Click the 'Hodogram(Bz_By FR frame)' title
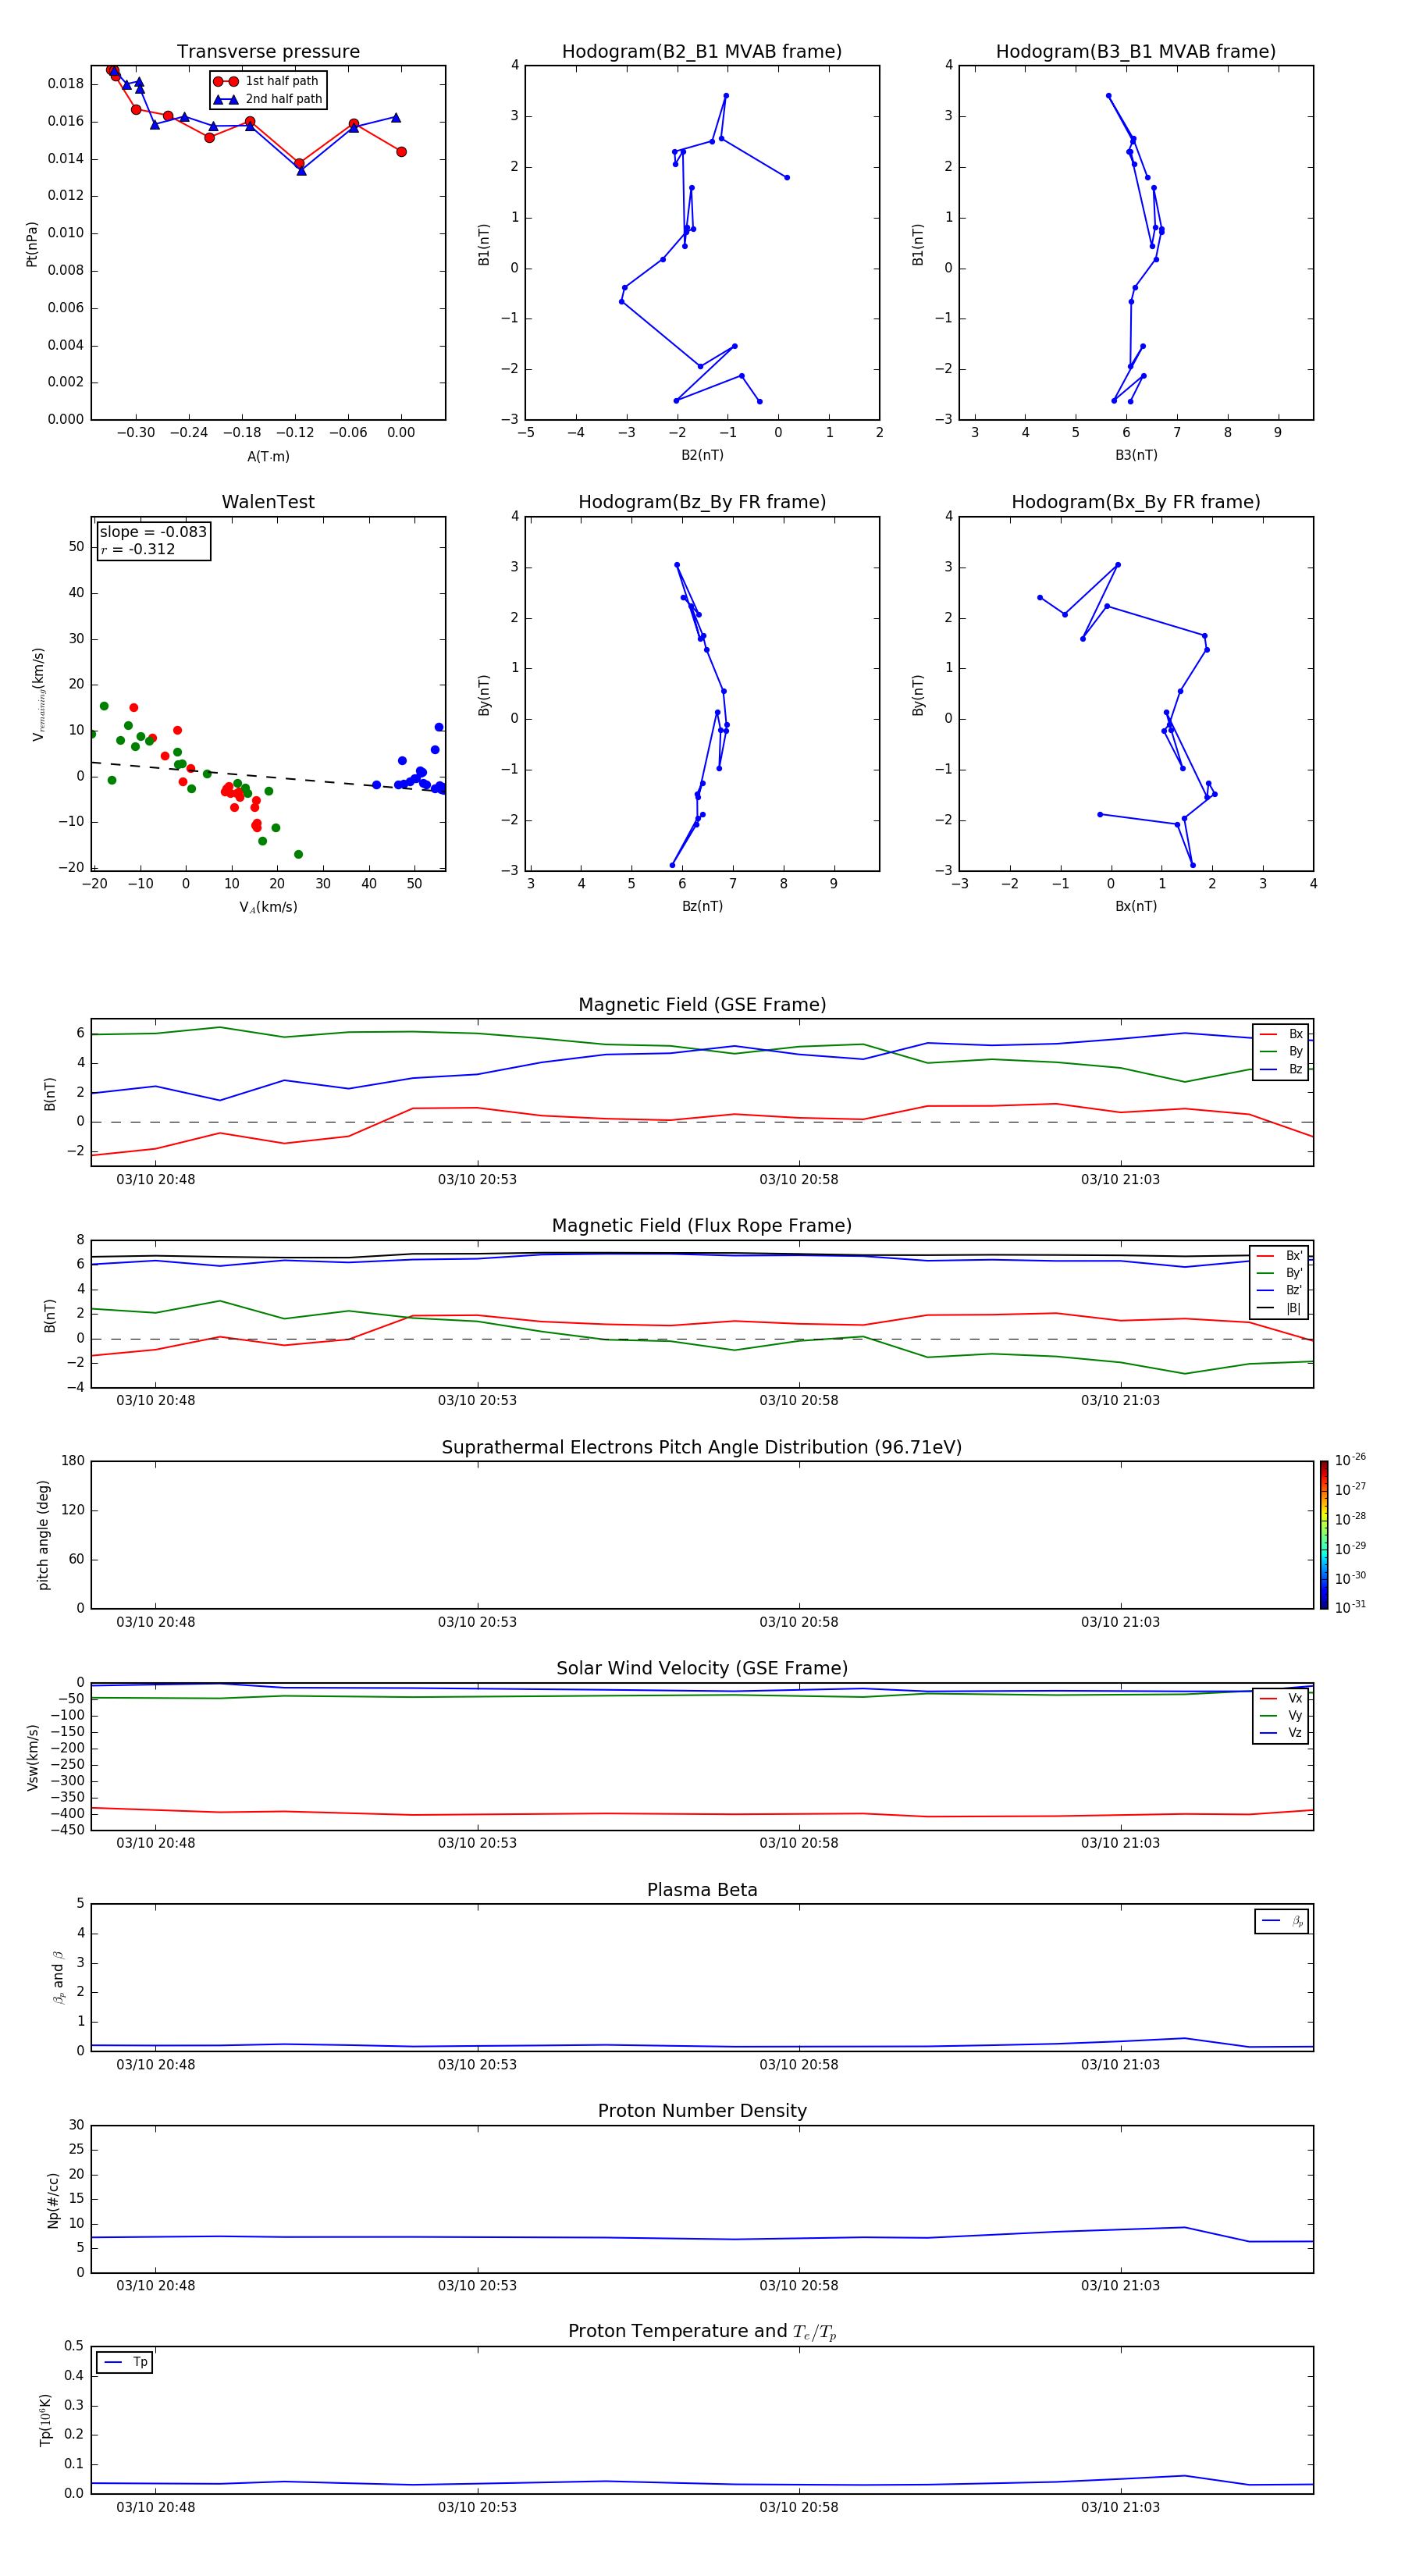Image resolution: width=1405 pixels, height=2576 pixels. (702, 502)
